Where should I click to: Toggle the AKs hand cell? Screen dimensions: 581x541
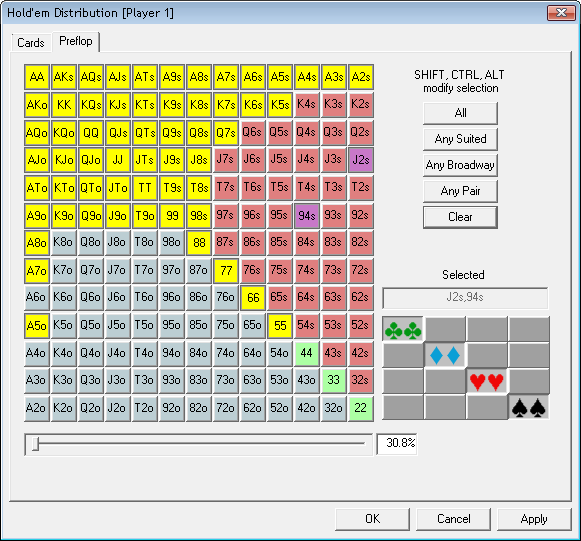pos(64,77)
